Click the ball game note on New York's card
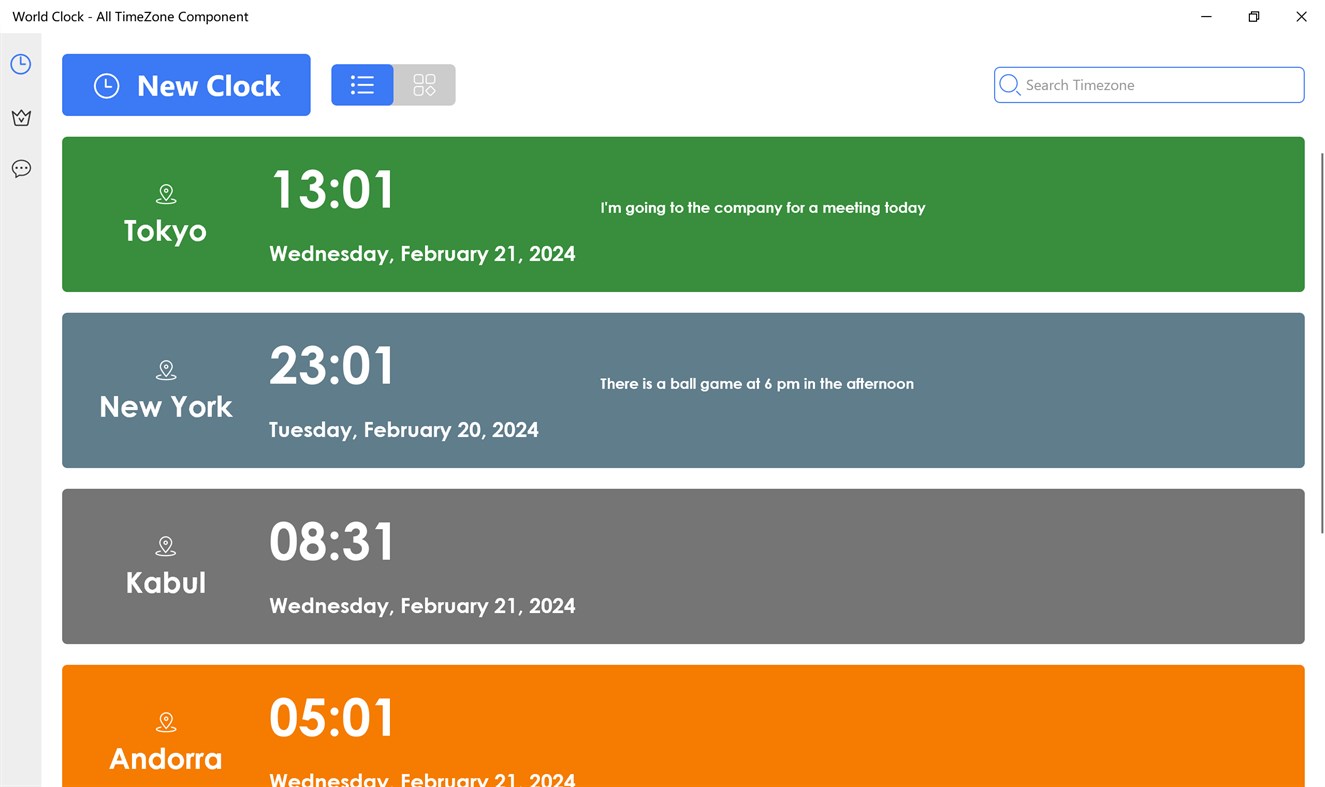The image size is (1325, 787). point(756,384)
